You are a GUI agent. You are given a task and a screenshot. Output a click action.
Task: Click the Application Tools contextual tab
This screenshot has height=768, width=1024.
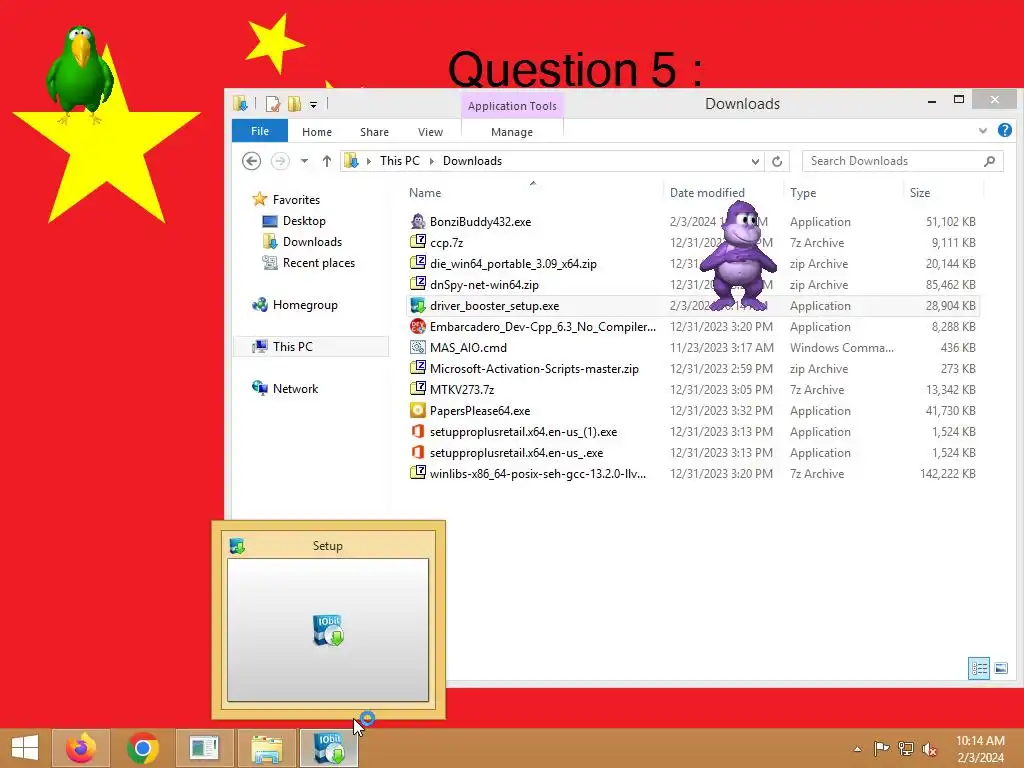pos(512,106)
